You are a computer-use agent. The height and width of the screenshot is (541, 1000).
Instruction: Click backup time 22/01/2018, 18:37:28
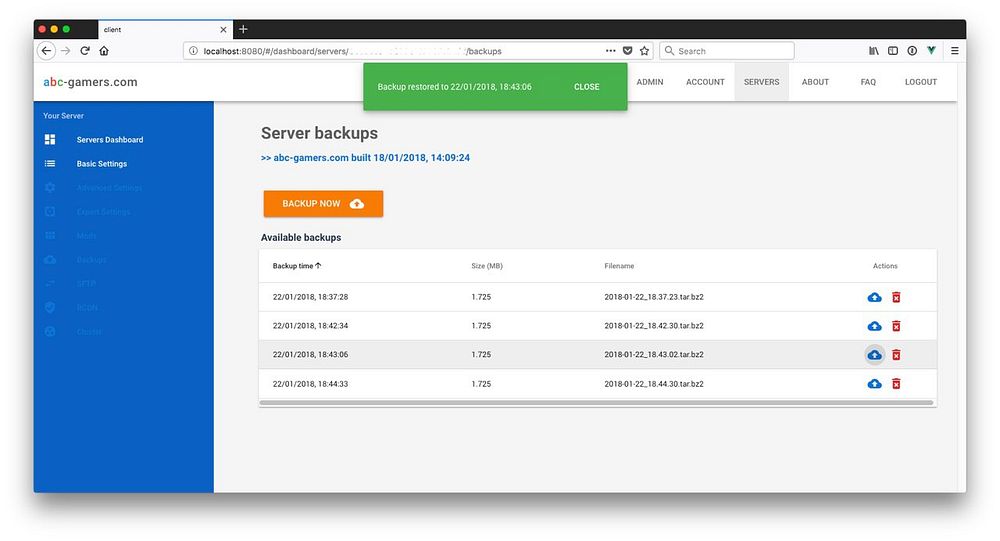point(311,297)
